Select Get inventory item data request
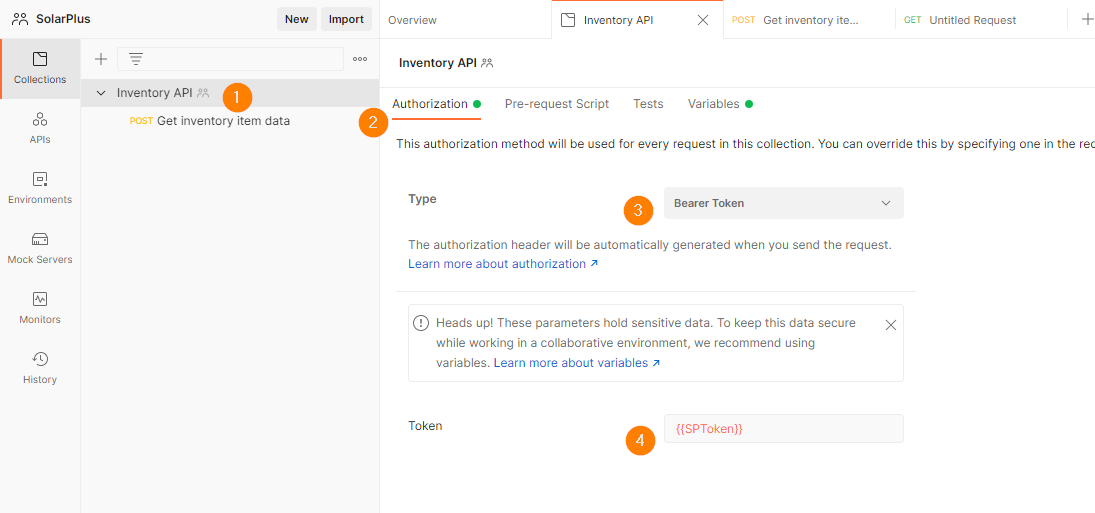This screenshot has height=513, width=1095. [x=223, y=121]
